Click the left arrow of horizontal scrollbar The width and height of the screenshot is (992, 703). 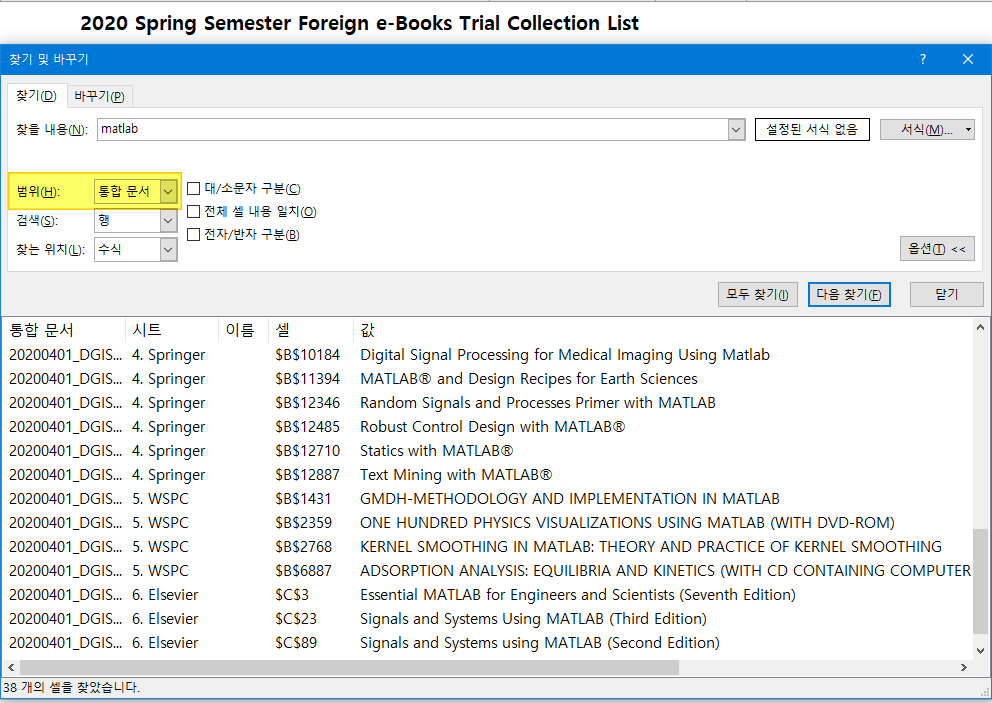[x=11, y=668]
